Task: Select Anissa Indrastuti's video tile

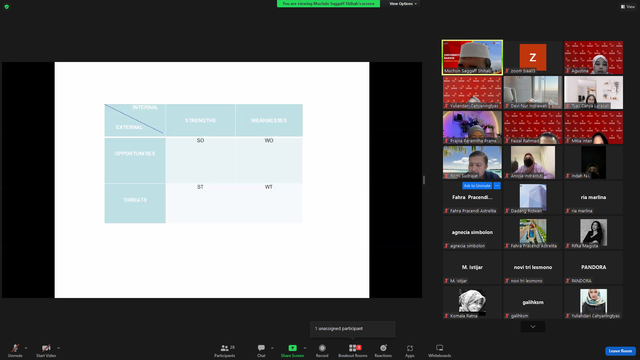Action: click(533, 162)
